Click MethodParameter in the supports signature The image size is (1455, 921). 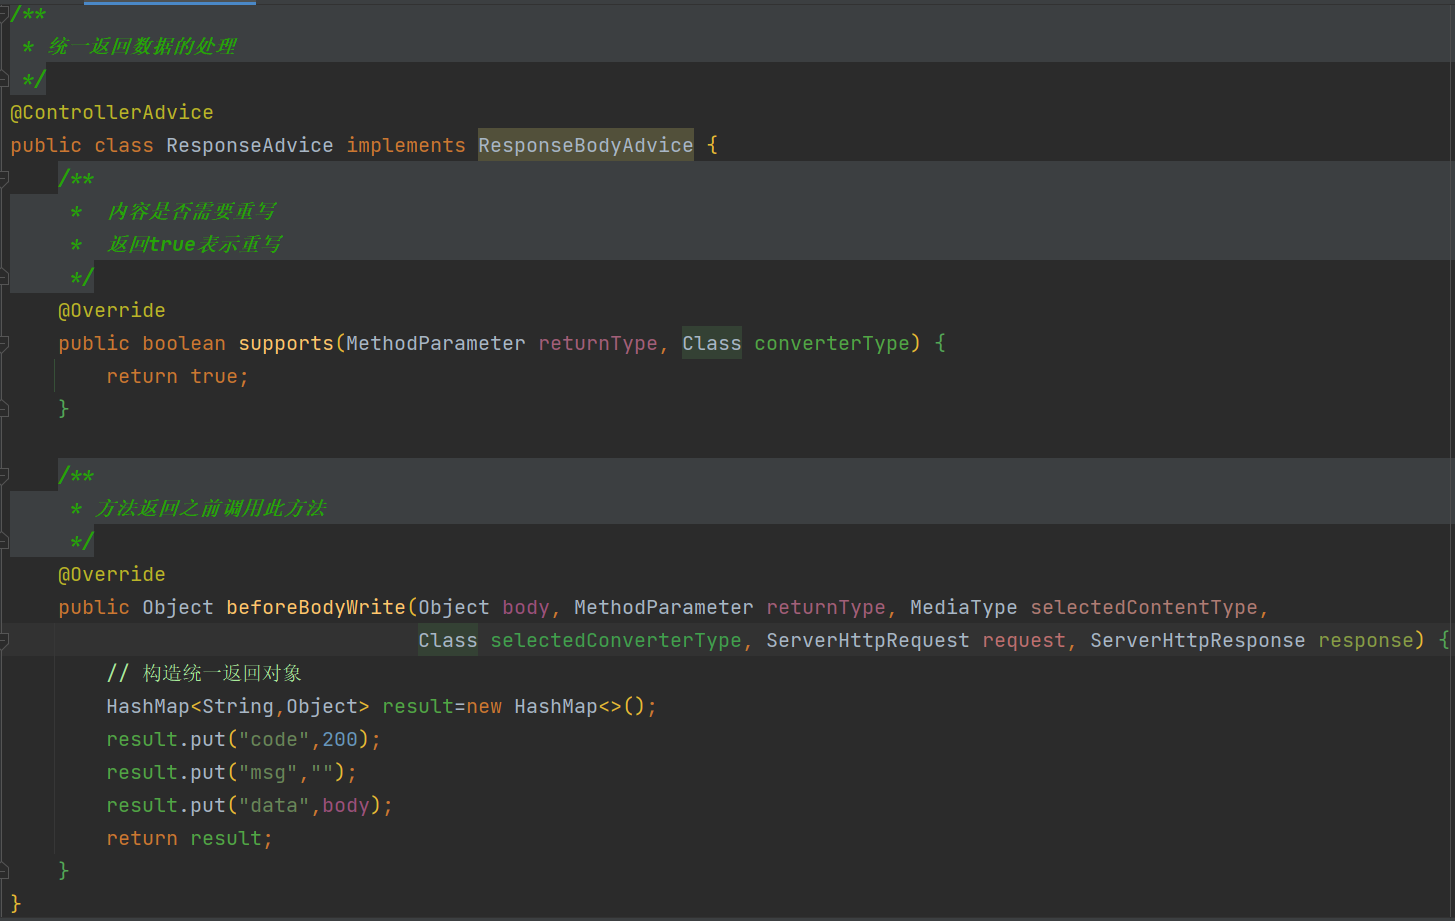(436, 343)
